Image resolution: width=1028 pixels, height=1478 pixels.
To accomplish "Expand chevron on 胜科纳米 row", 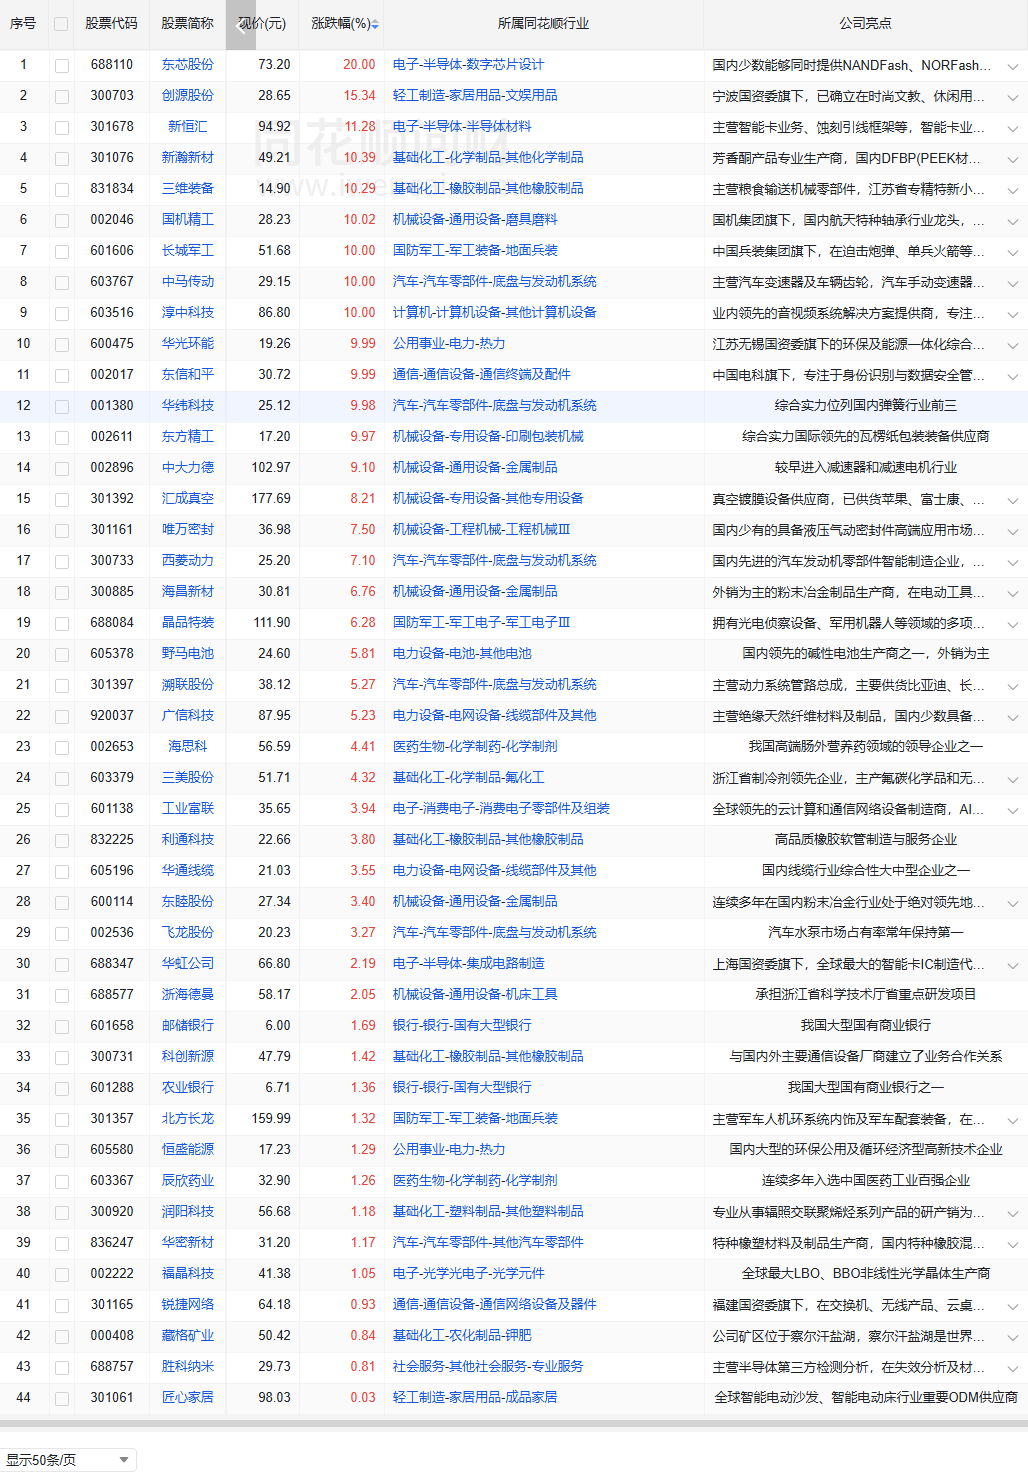I will click(1013, 1369).
